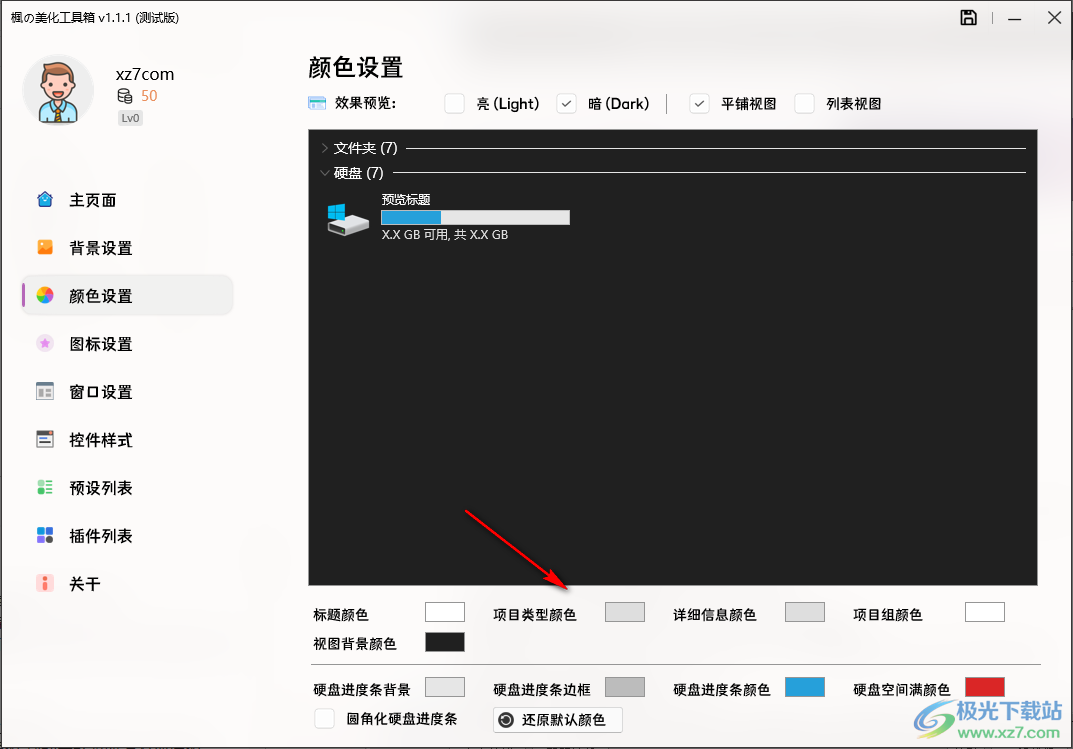This screenshot has height=749, width=1073.
Task: Pick the 硬盘空间满颜色 red swatch
Action: (x=985, y=687)
